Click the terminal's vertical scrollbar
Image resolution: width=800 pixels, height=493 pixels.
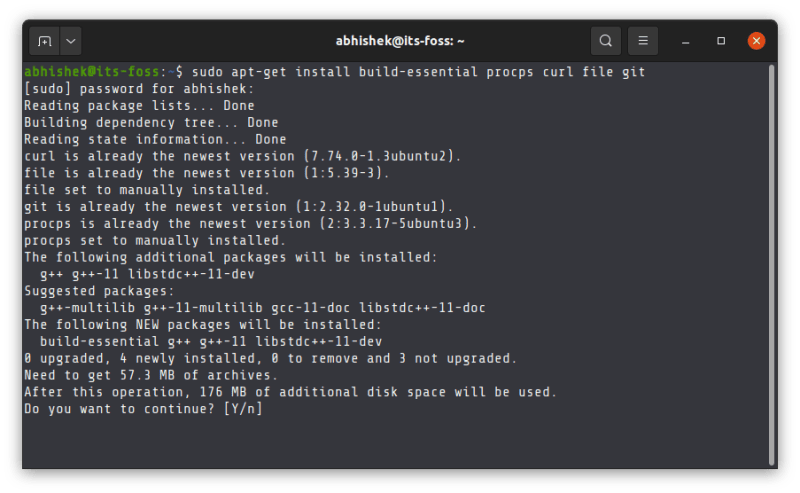coord(771,262)
